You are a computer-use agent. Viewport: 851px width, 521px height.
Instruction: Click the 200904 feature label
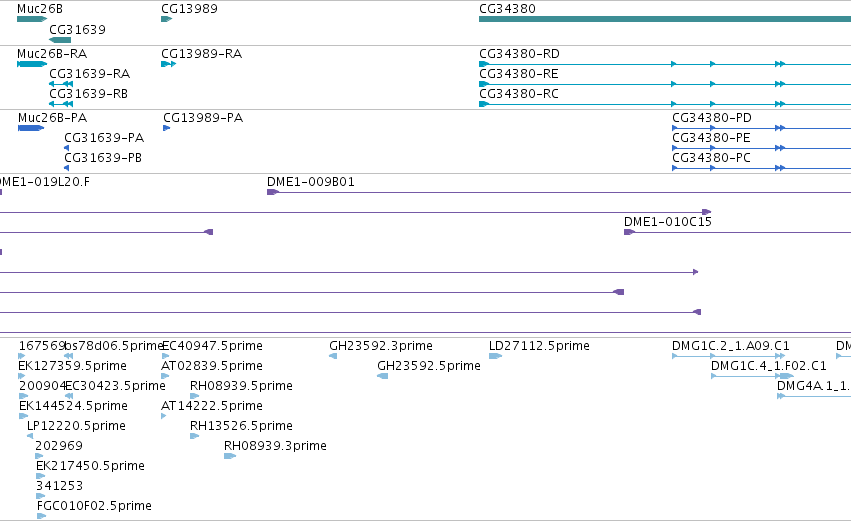(42, 386)
